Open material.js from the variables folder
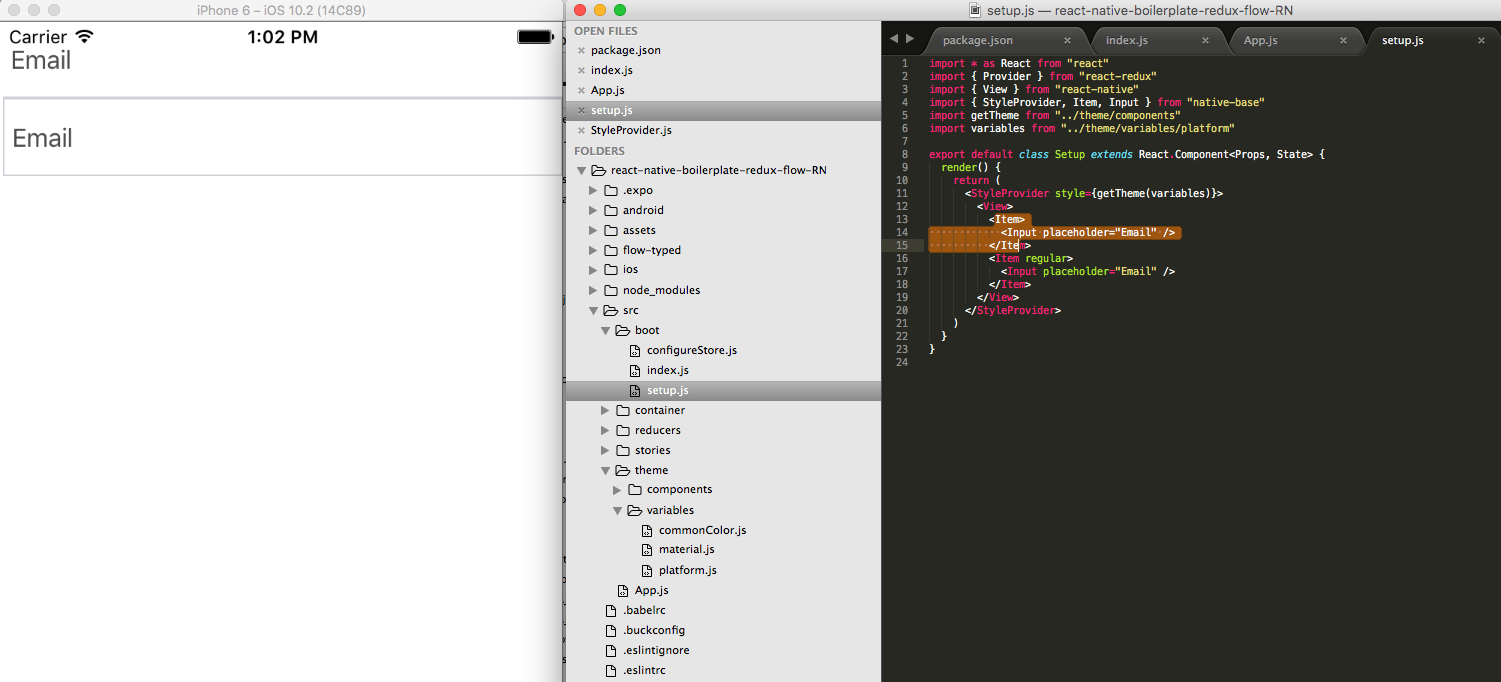This screenshot has height=682, width=1501. coord(687,549)
